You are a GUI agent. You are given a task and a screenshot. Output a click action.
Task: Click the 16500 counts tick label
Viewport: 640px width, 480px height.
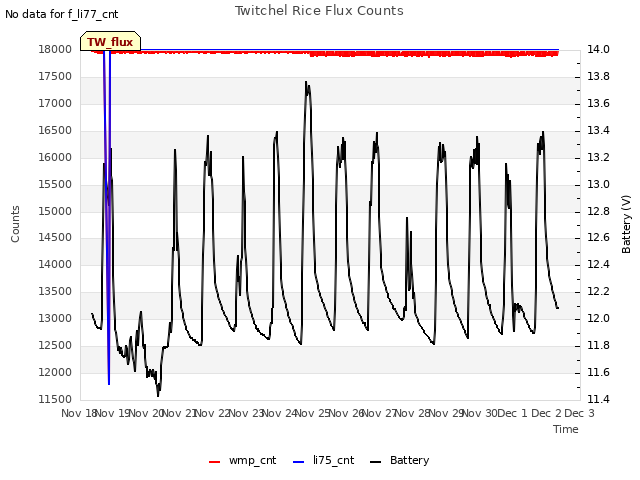[55, 131]
